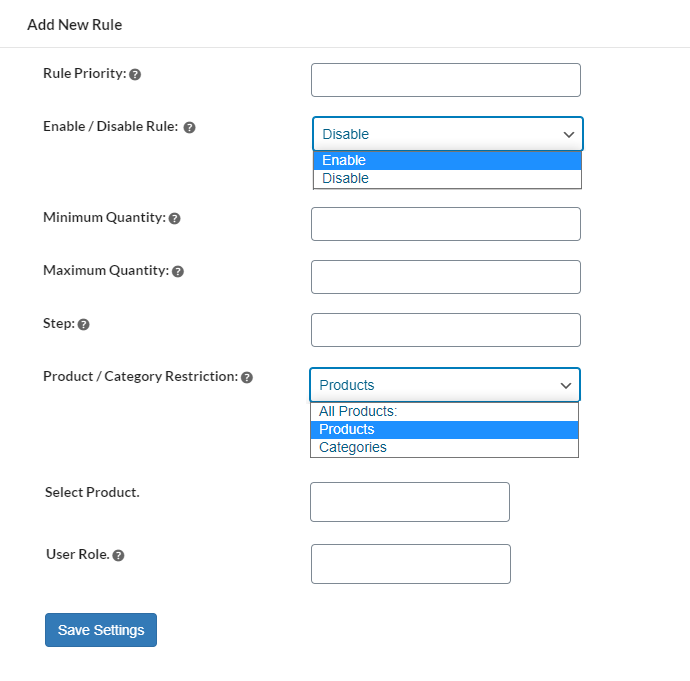Image resolution: width=690 pixels, height=681 pixels.
Task: Select the All Products option
Action: click(x=444, y=411)
